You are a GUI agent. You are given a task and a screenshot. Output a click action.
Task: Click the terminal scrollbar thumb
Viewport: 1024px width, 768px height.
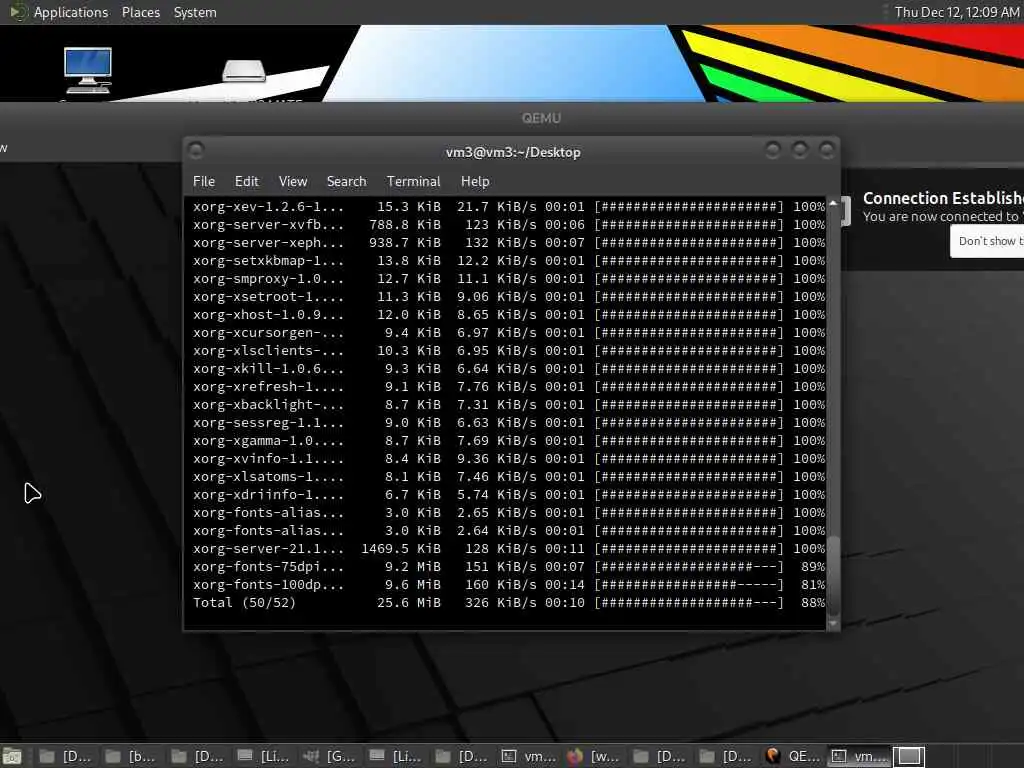point(833,575)
